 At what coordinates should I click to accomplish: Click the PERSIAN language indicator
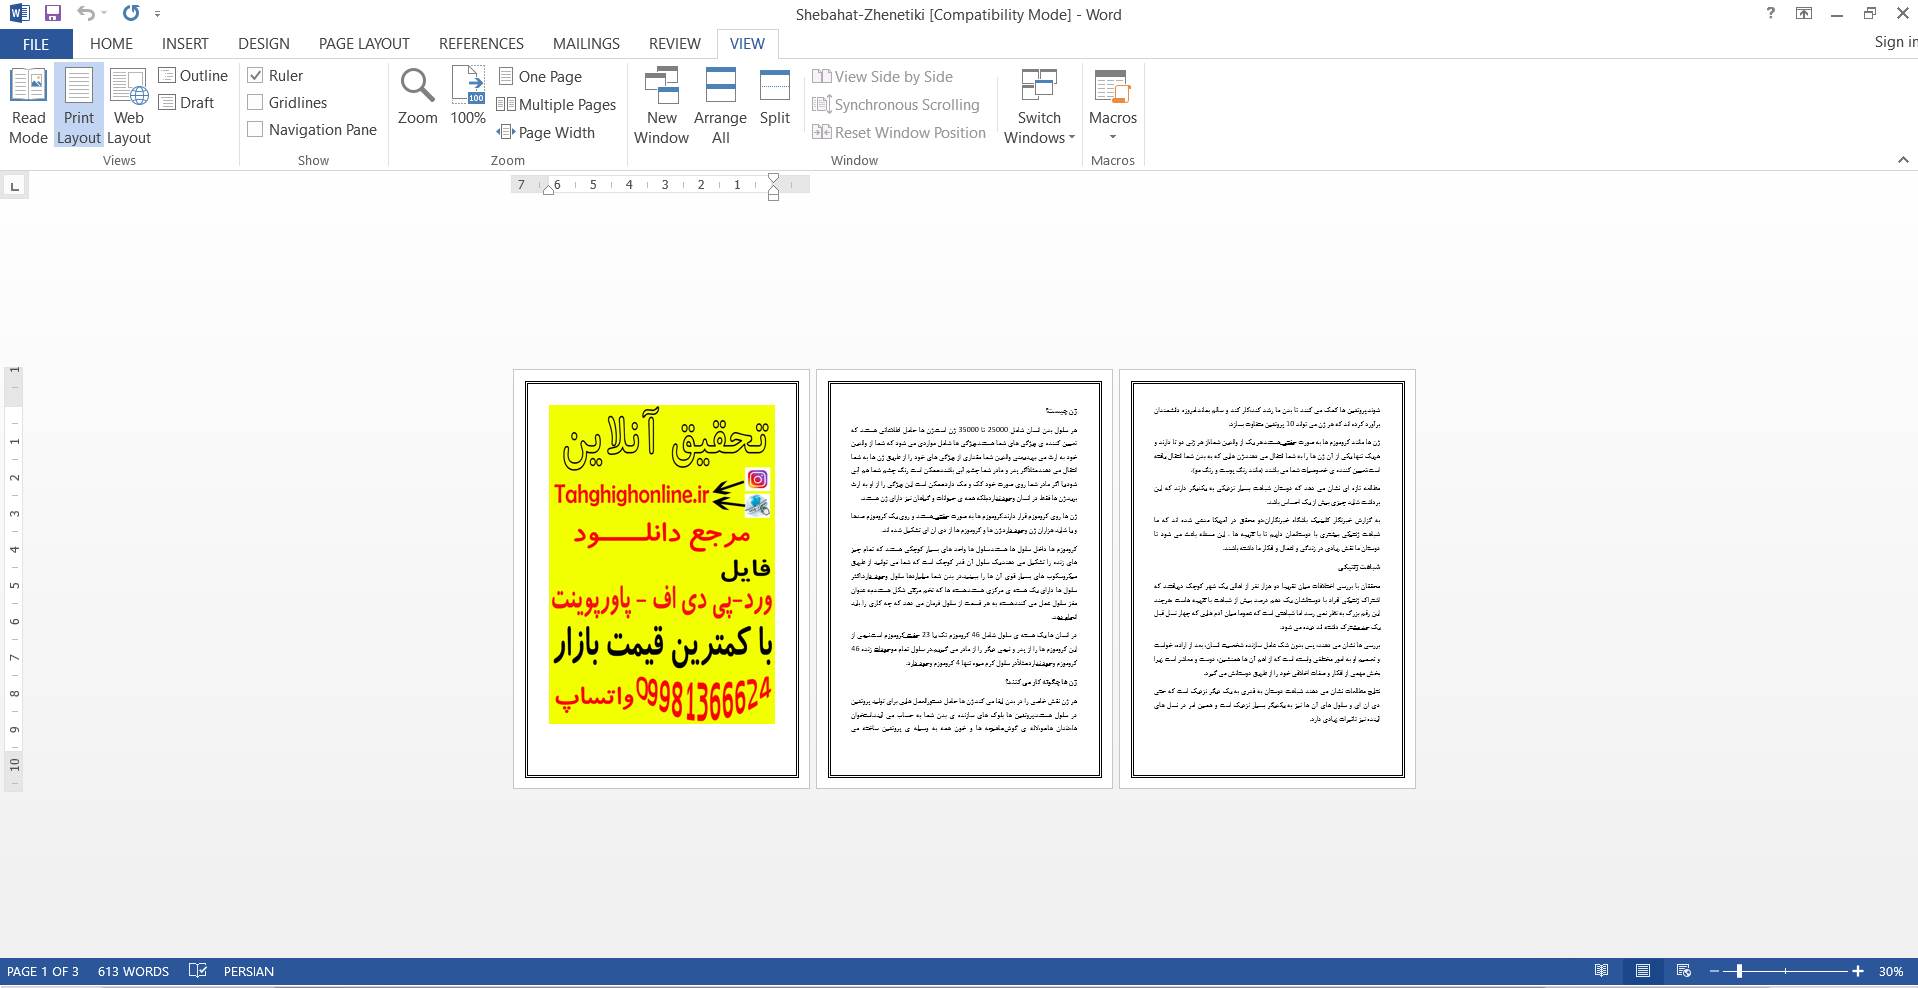click(x=249, y=971)
